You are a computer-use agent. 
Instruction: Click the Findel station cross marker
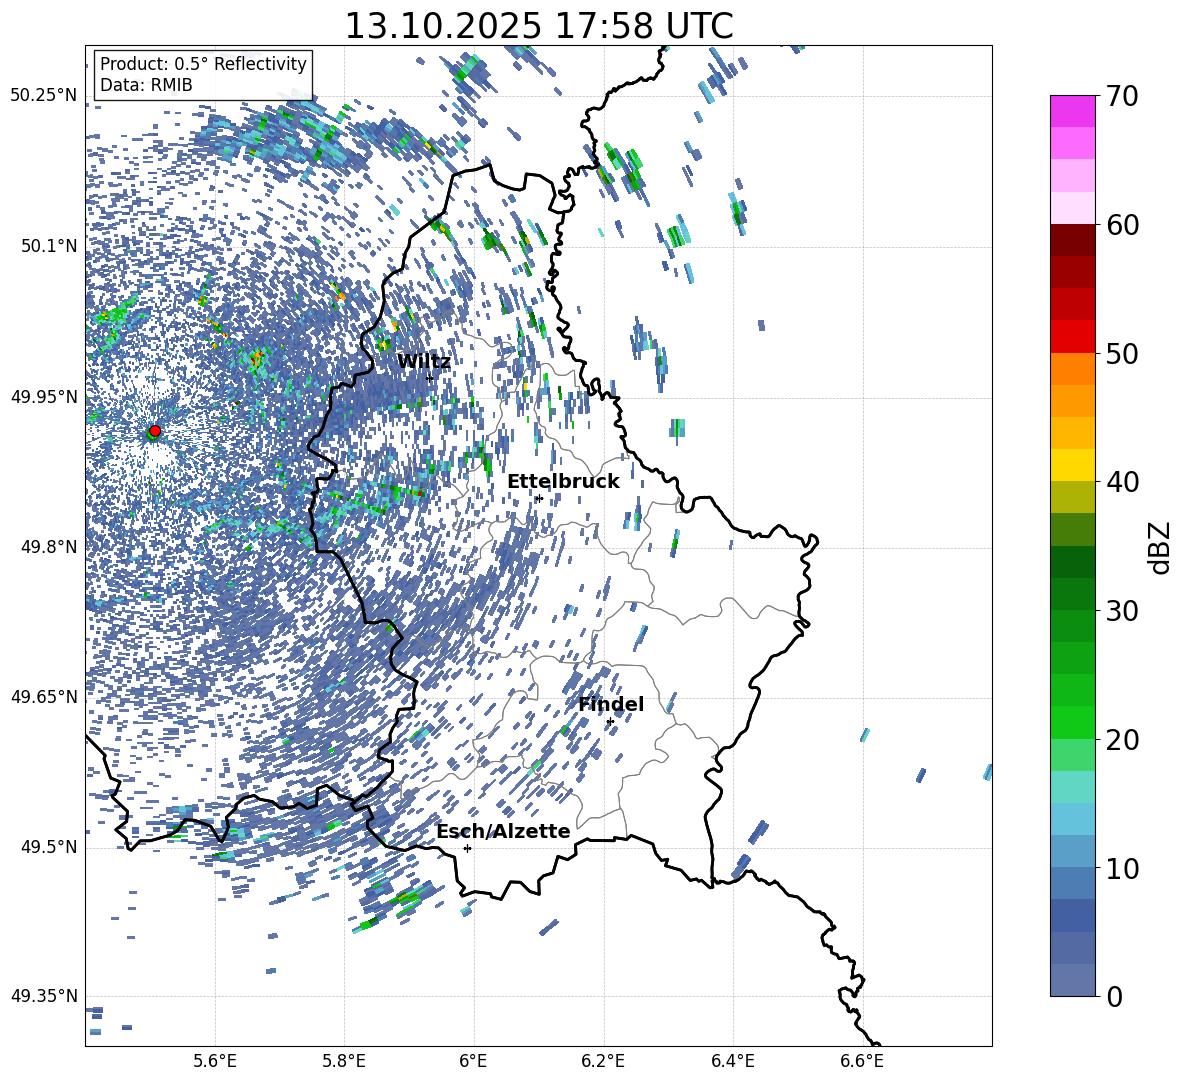click(610, 722)
